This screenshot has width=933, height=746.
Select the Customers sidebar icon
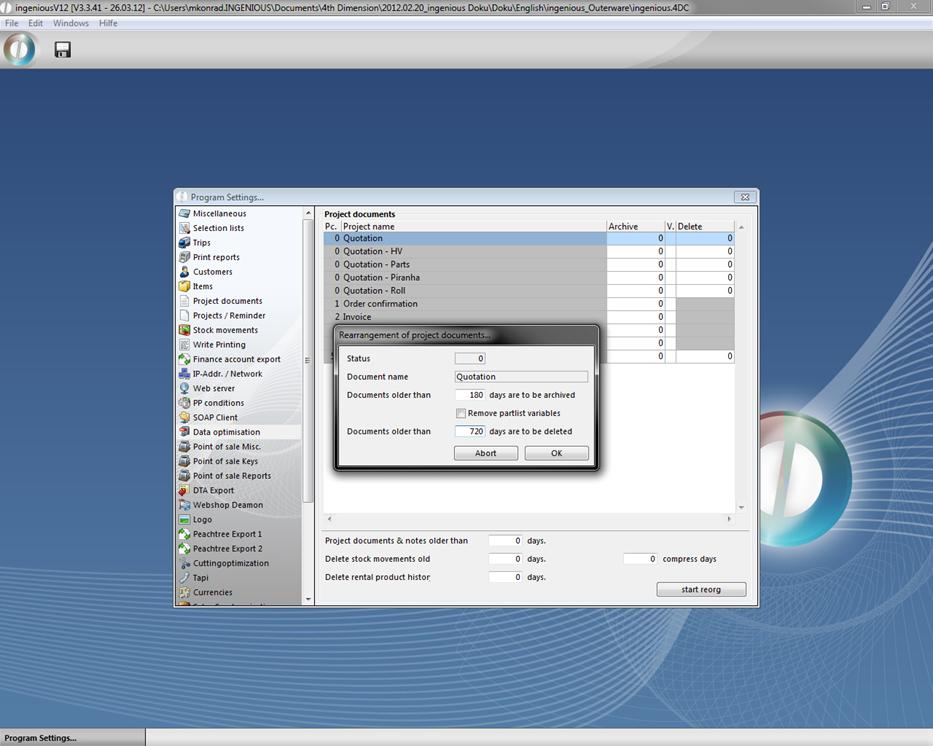tap(185, 272)
